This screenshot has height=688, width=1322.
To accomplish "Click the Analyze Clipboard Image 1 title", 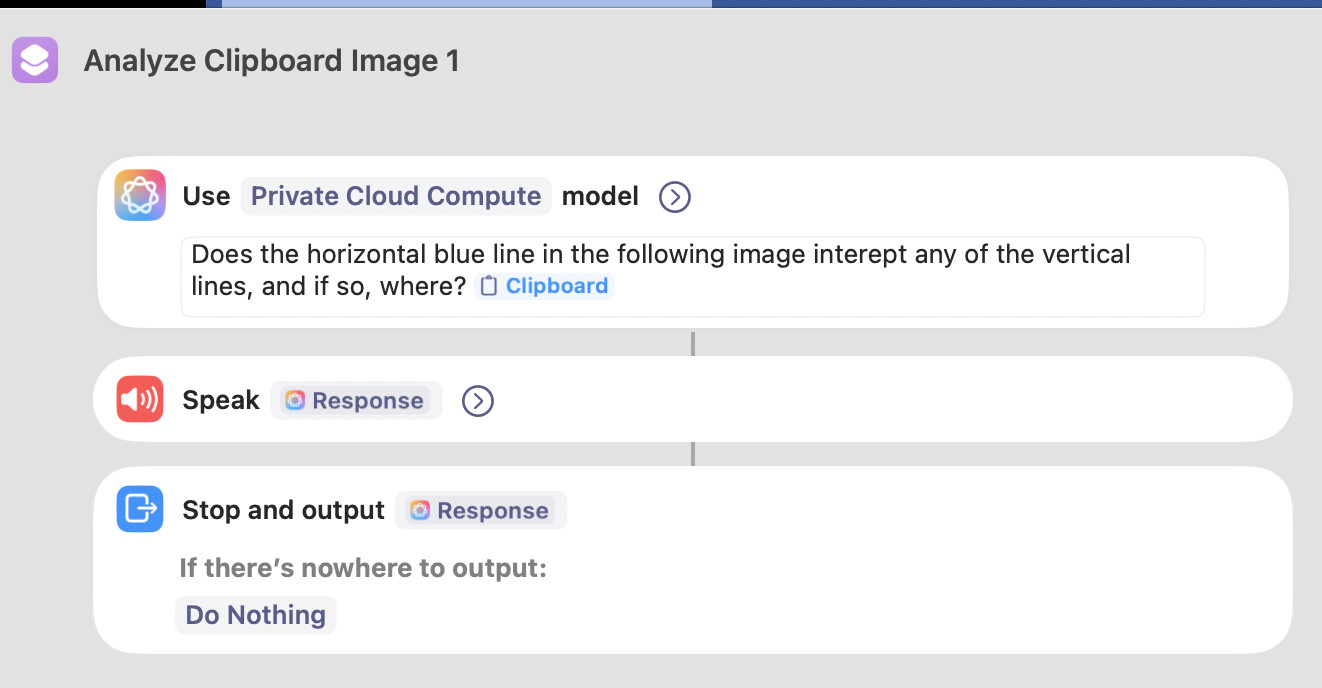I will pos(272,61).
